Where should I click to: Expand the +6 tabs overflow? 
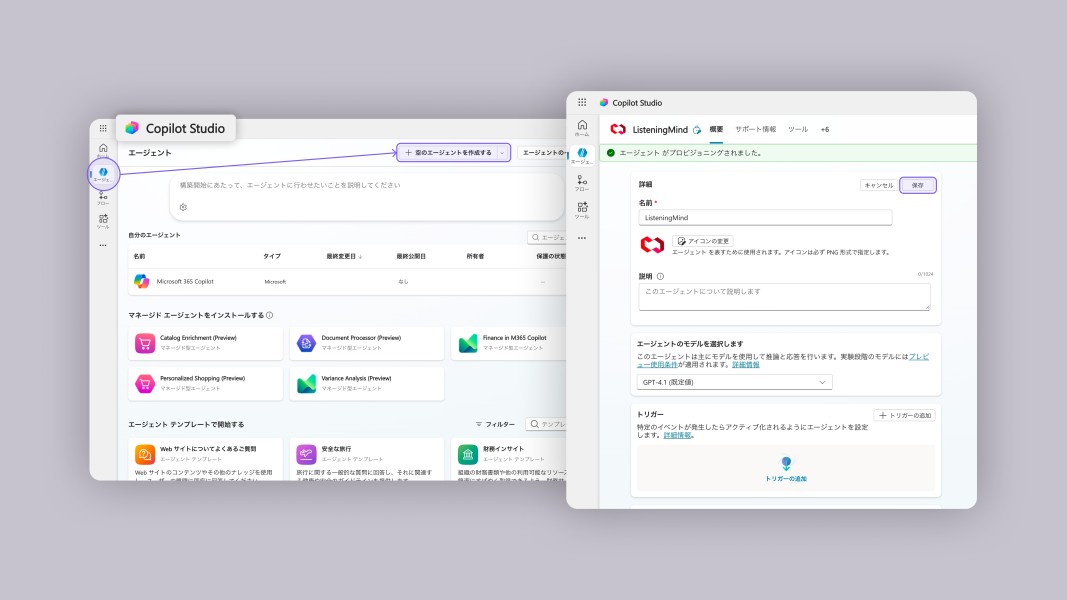[824, 129]
